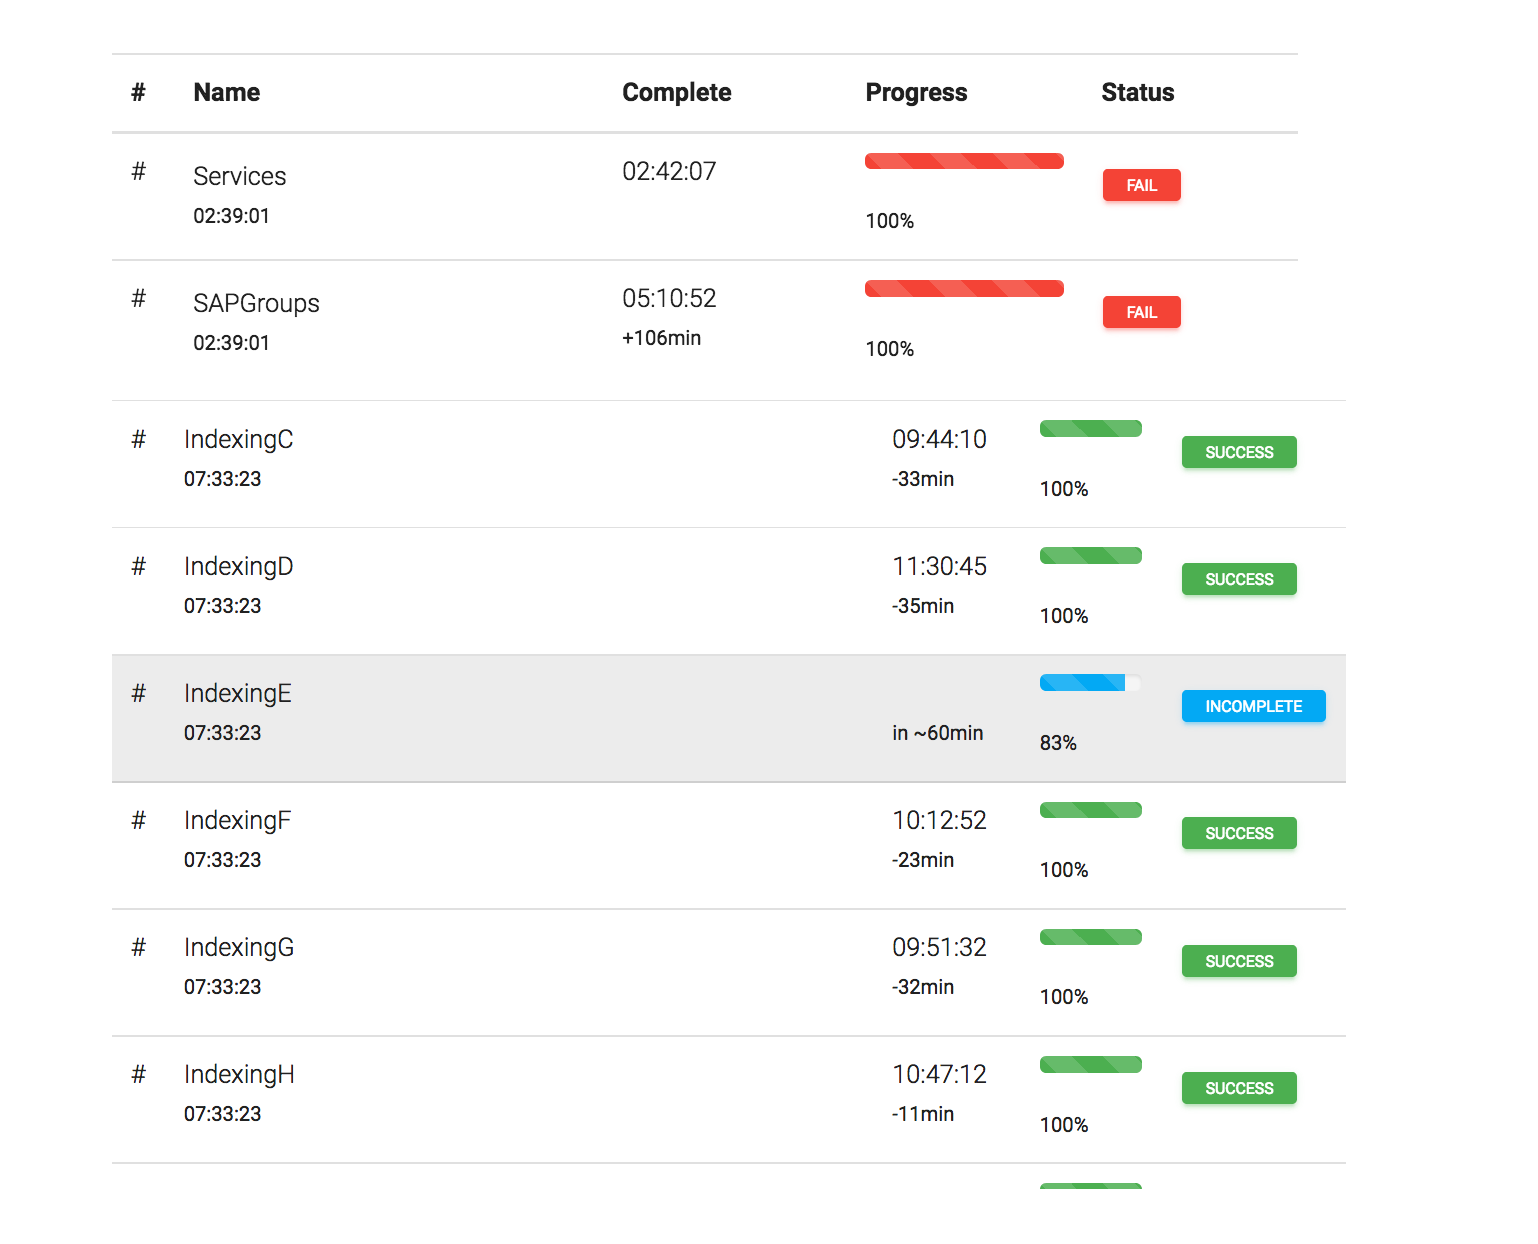Select the IndexingC job name

pos(239,440)
